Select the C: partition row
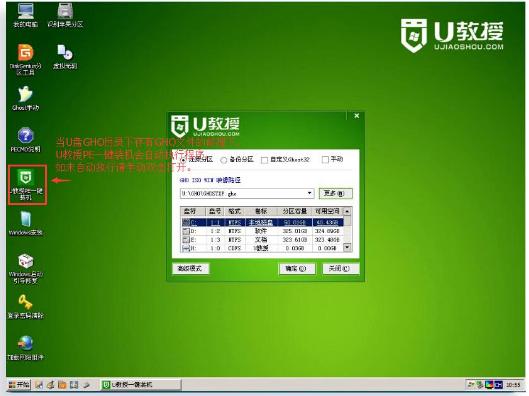The image size is (529, 396). (262, 222)
